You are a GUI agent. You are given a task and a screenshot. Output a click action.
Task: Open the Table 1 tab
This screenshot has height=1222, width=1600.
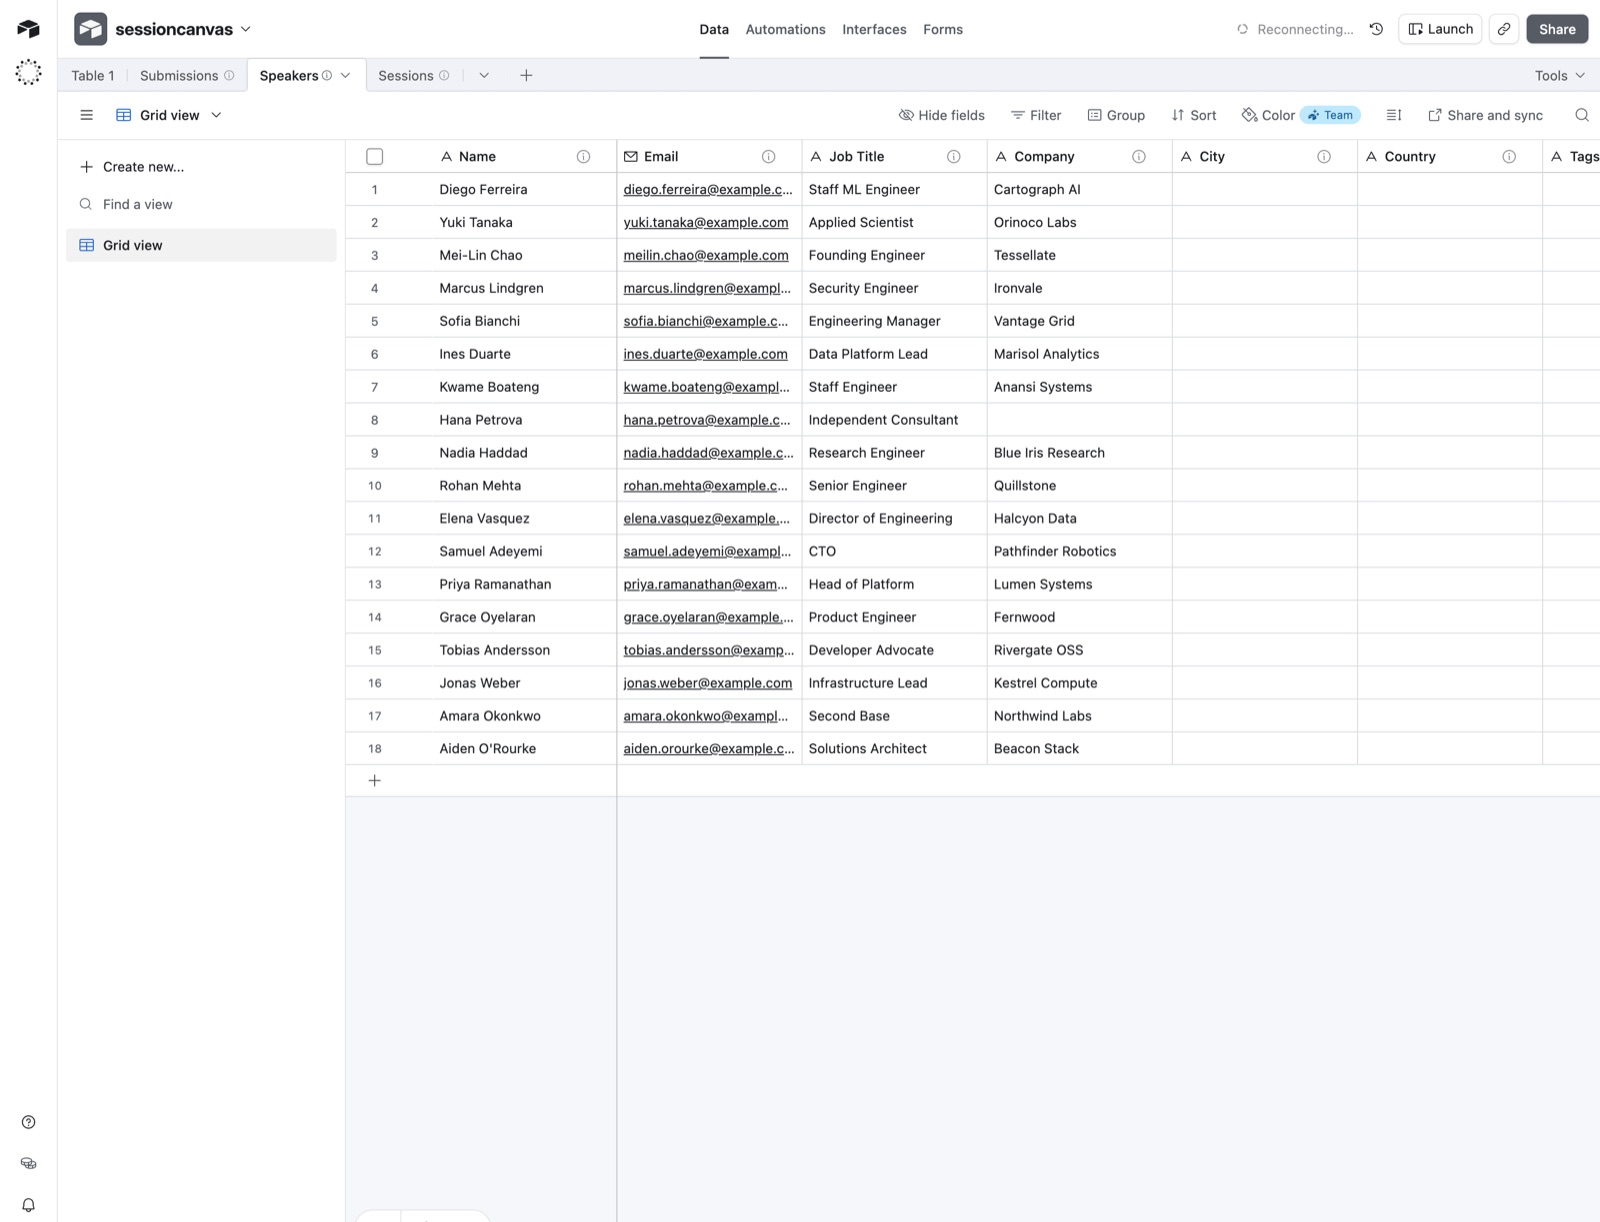[x=93, y=75]
